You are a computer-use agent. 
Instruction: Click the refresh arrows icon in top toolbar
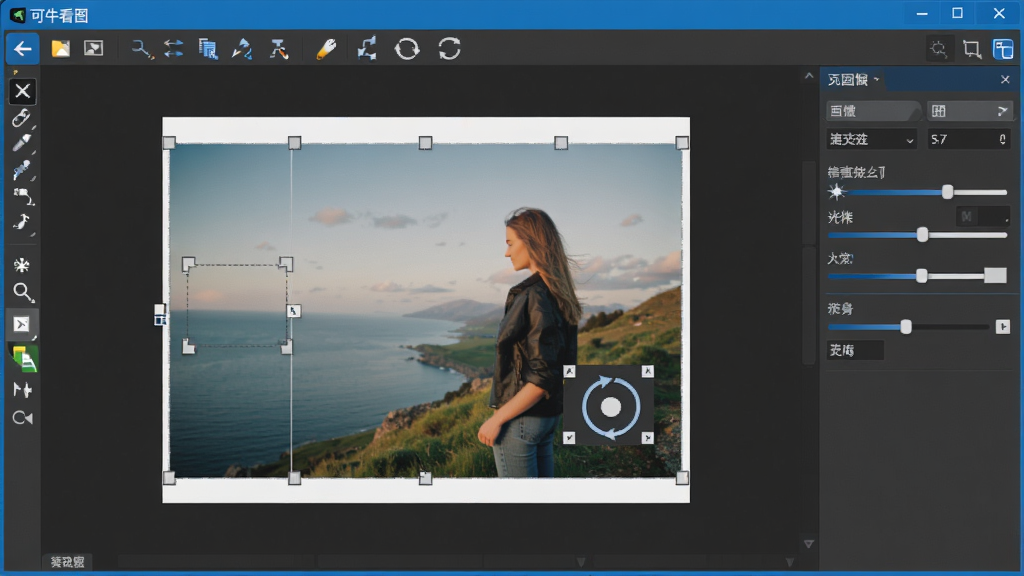coord(449,49)
